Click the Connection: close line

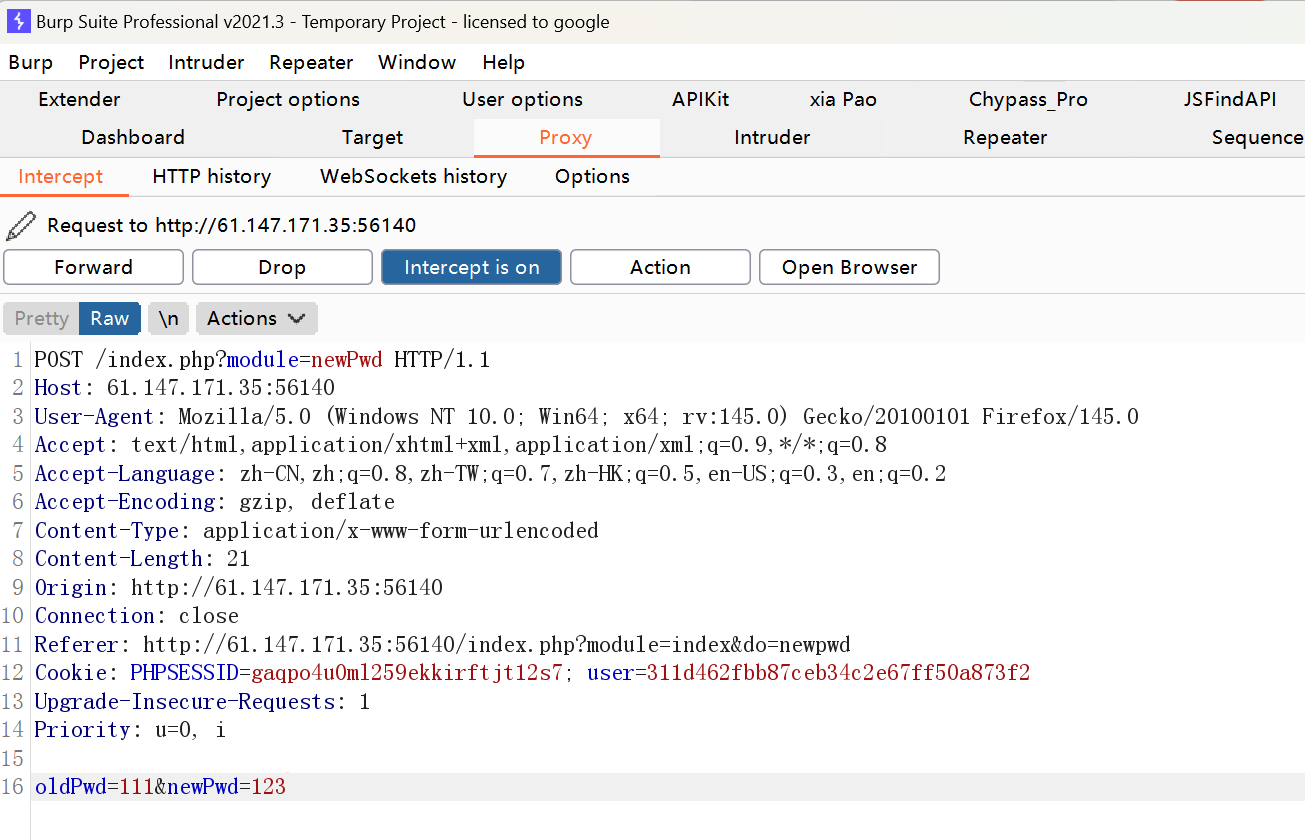136,616
